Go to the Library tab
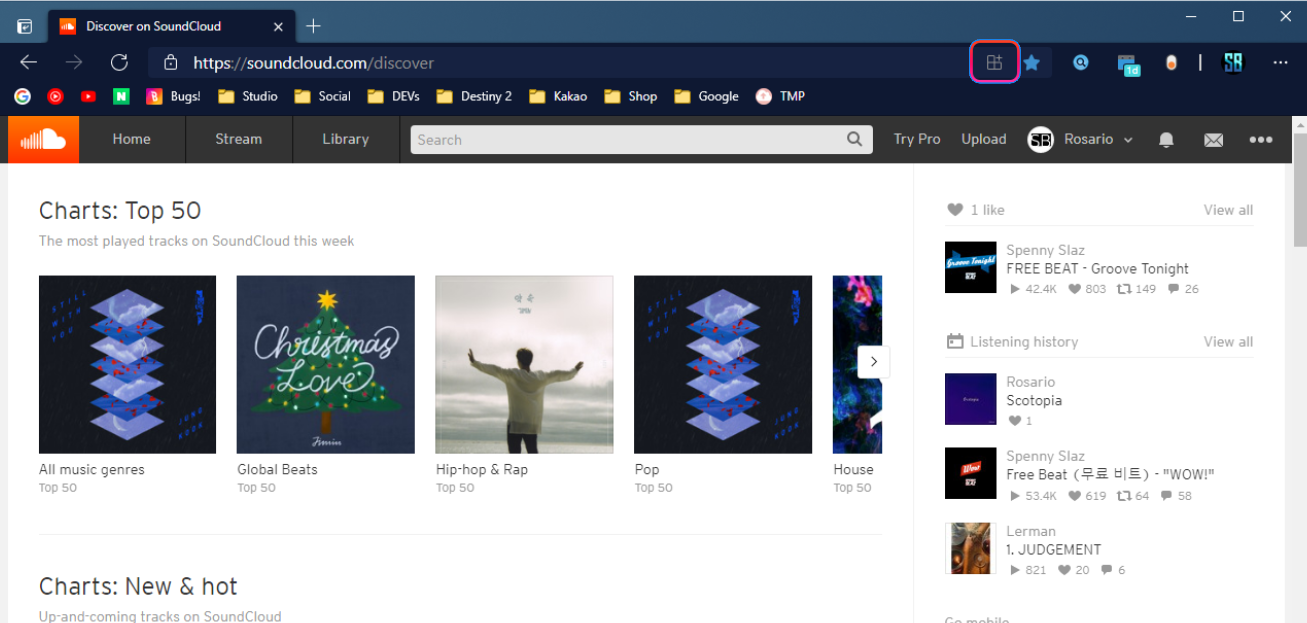1307x623 pixels. click(x=346, y=139)
